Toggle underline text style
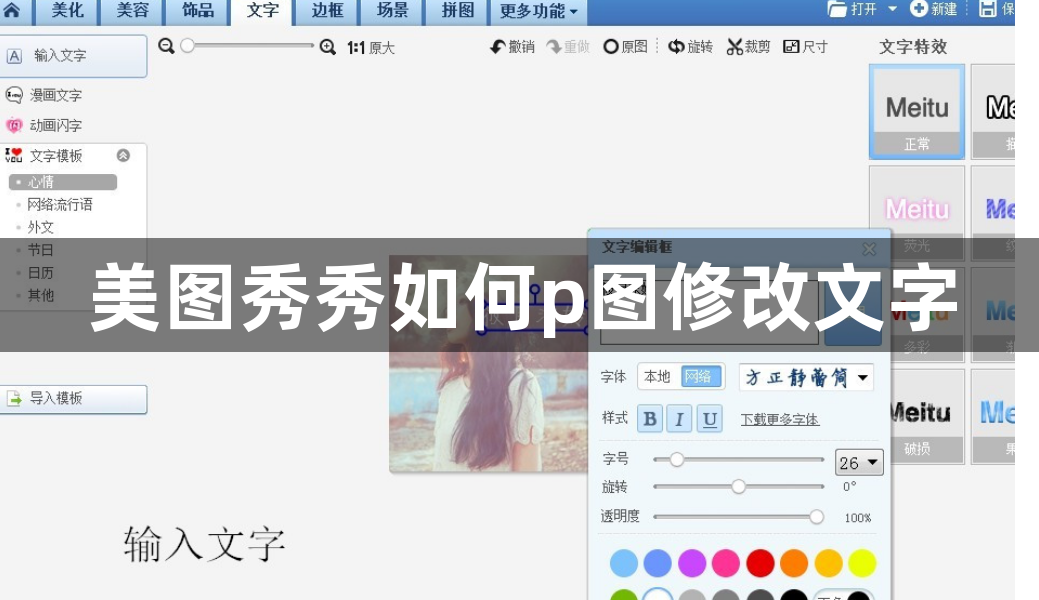This screenshot has height=600, width=1039. pos(709,419)
